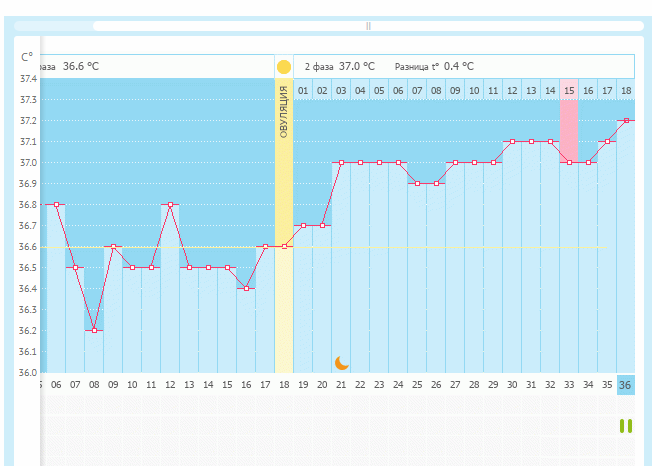Click the 36.8 data point on day 12
Screen dimensions: 652x466
(x=170, y=204)
